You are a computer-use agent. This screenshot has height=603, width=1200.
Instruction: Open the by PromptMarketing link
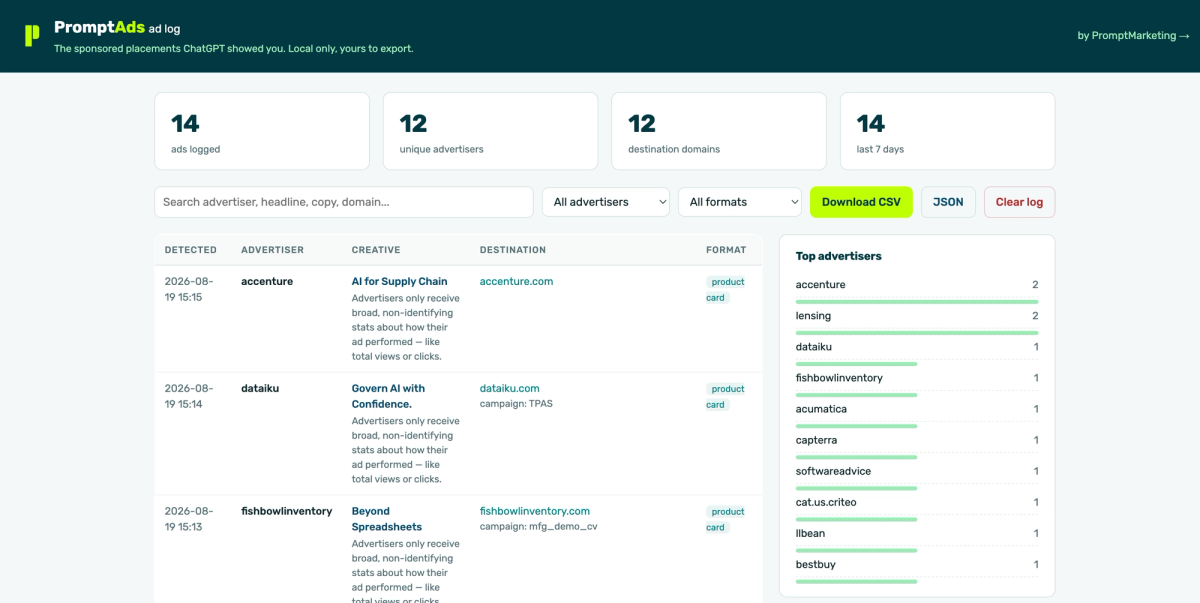1133,36
